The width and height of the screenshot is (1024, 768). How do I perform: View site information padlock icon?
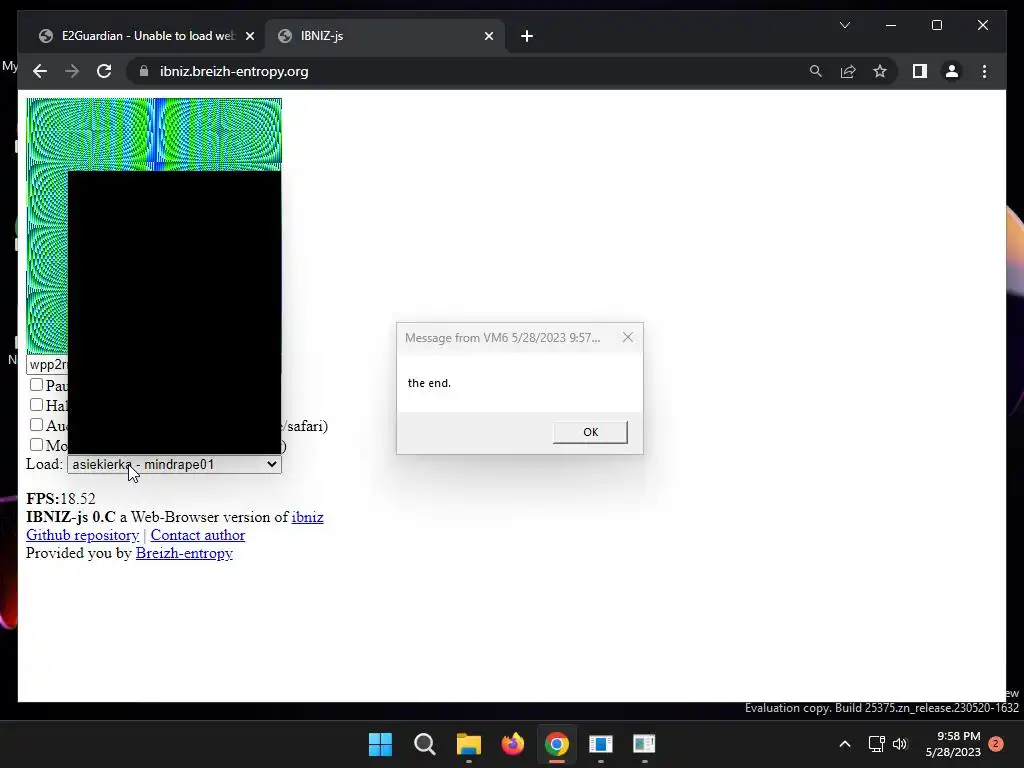pos(144,71)
